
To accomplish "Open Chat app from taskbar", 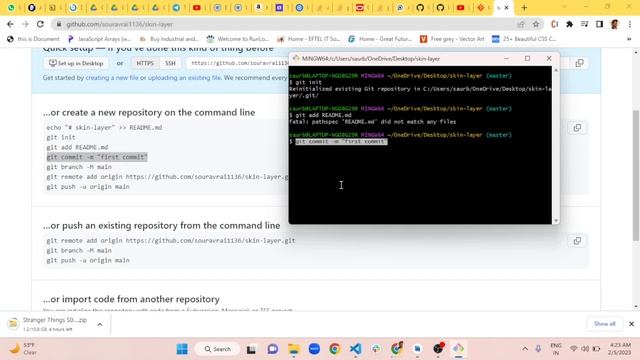I will 273,349.
